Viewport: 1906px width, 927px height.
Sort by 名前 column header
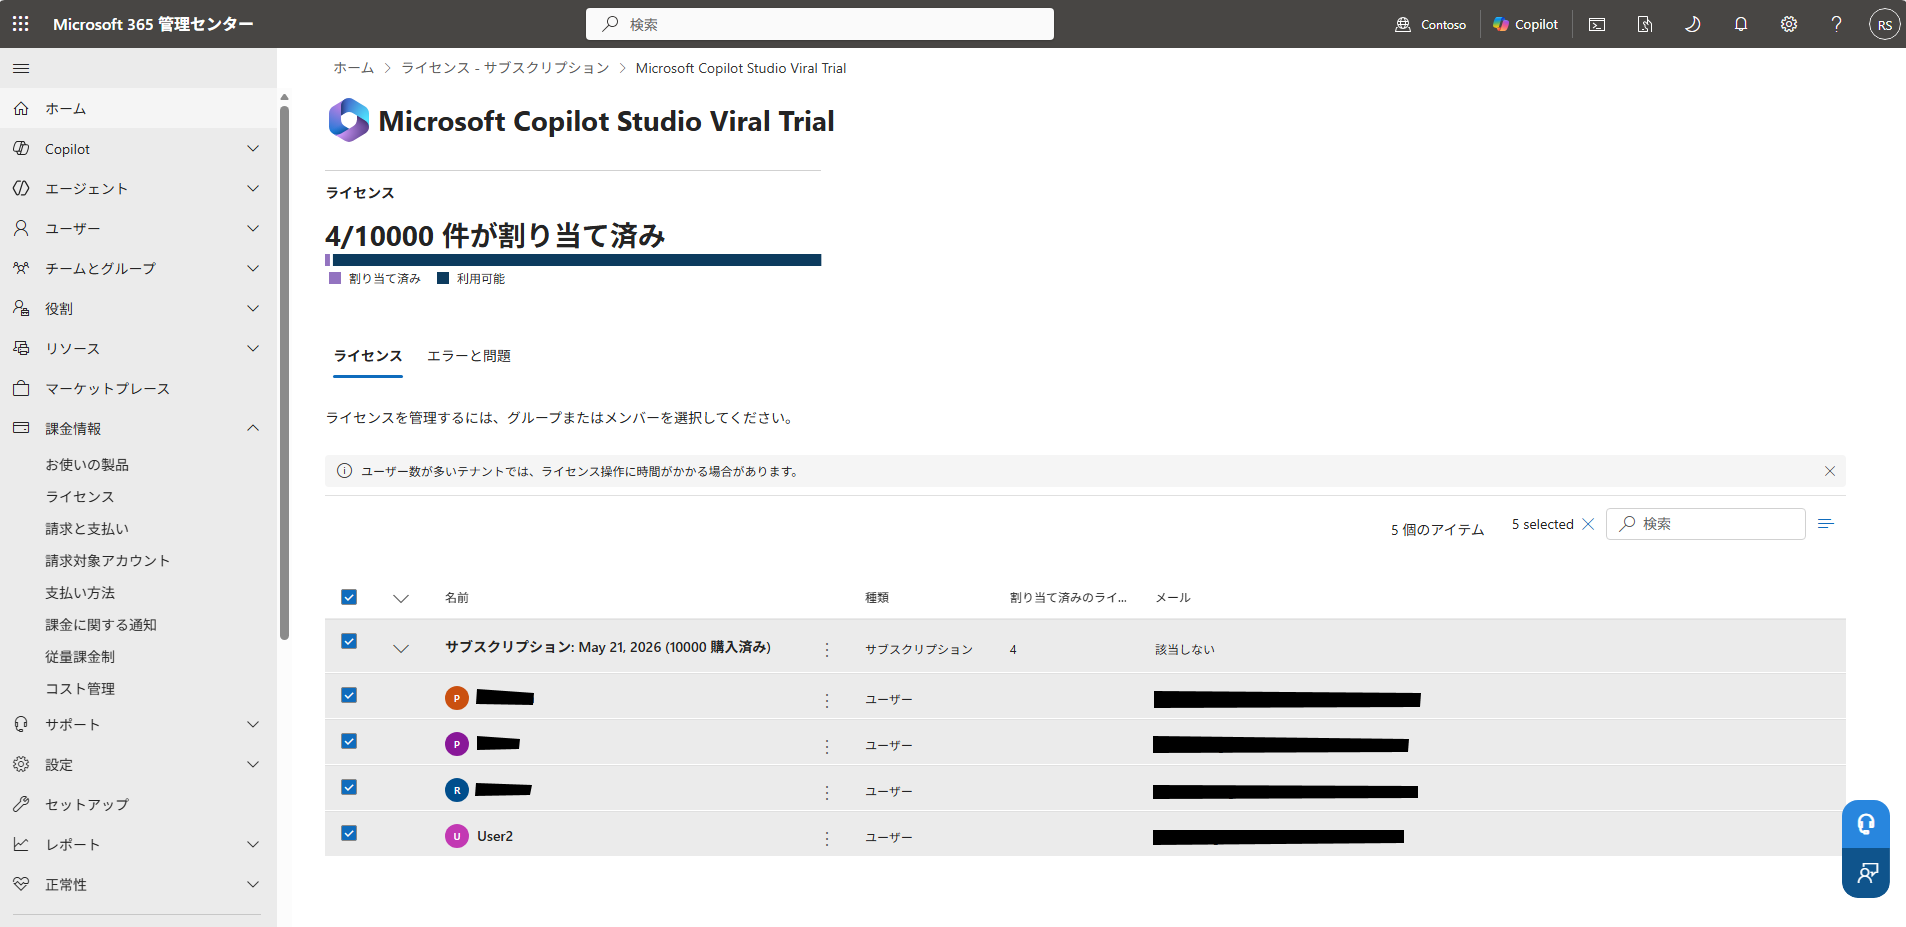(x=457, y=598)
